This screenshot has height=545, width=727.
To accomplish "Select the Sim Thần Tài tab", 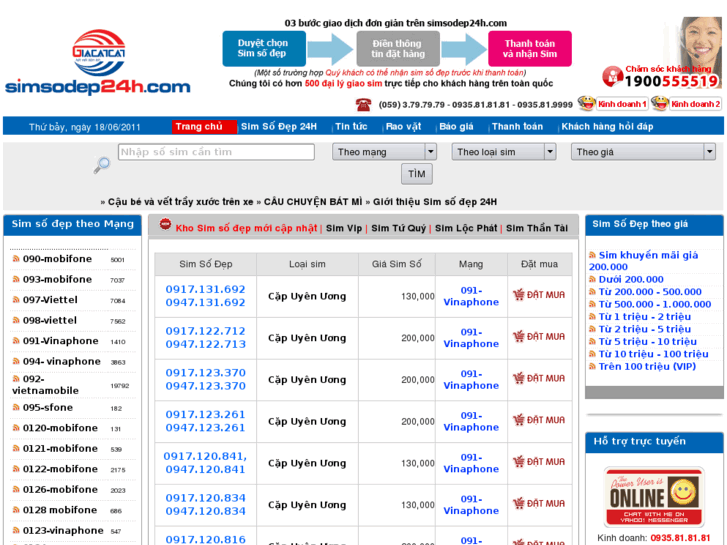I will click(x=537, y=228).
